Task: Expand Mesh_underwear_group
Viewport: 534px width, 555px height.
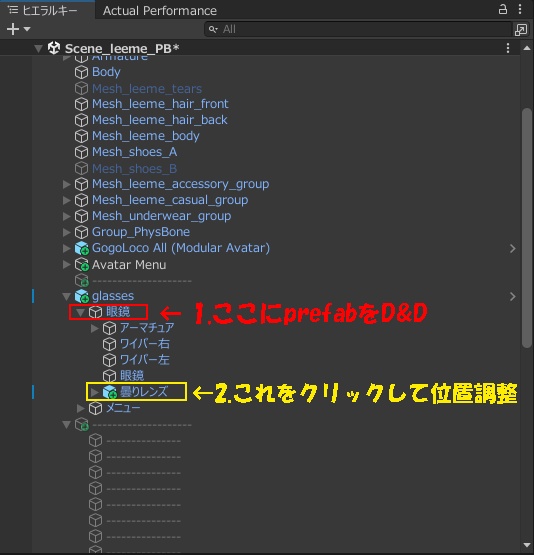Action: (x=67, y=216)
